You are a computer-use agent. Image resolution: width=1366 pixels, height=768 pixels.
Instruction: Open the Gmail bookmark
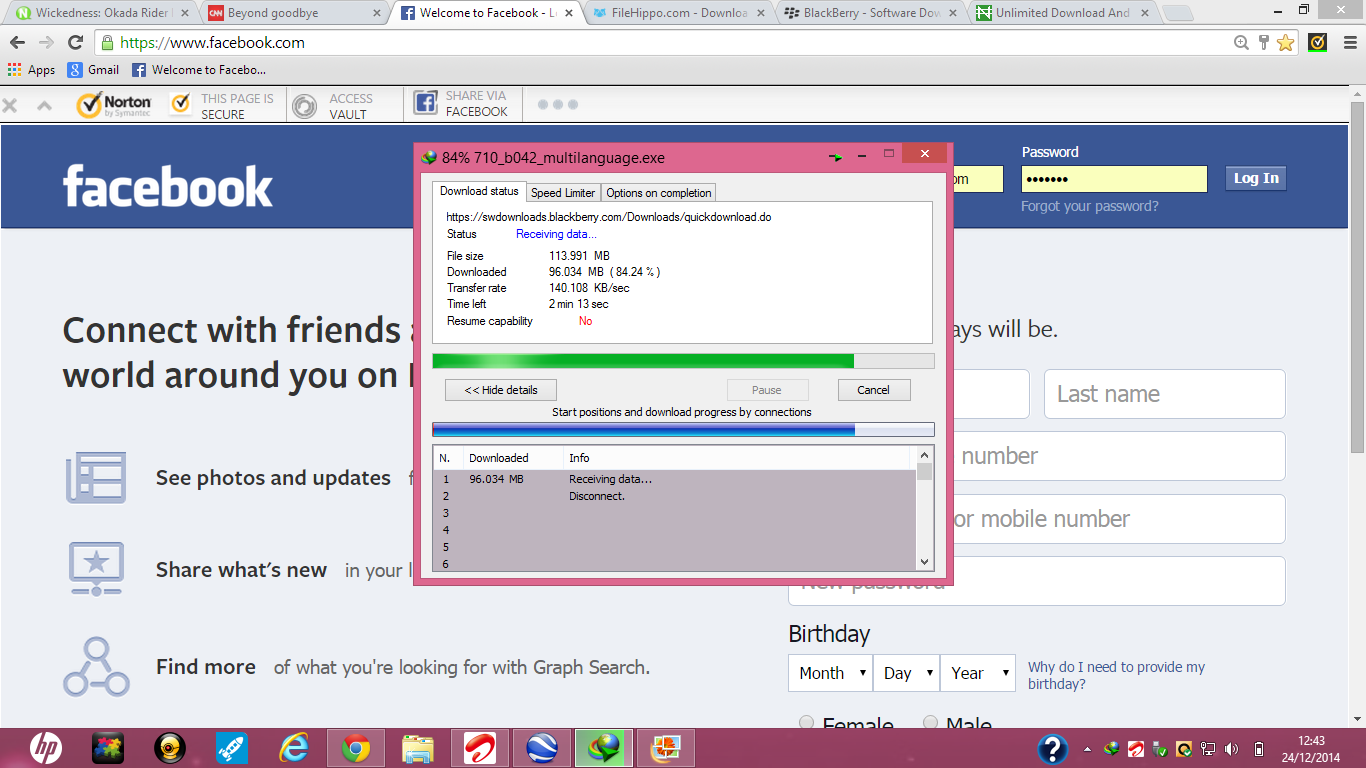tap(93, 70)
